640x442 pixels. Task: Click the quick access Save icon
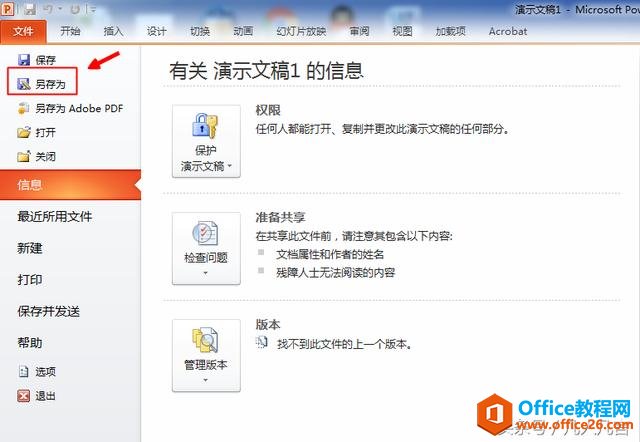tap(29, 9)
